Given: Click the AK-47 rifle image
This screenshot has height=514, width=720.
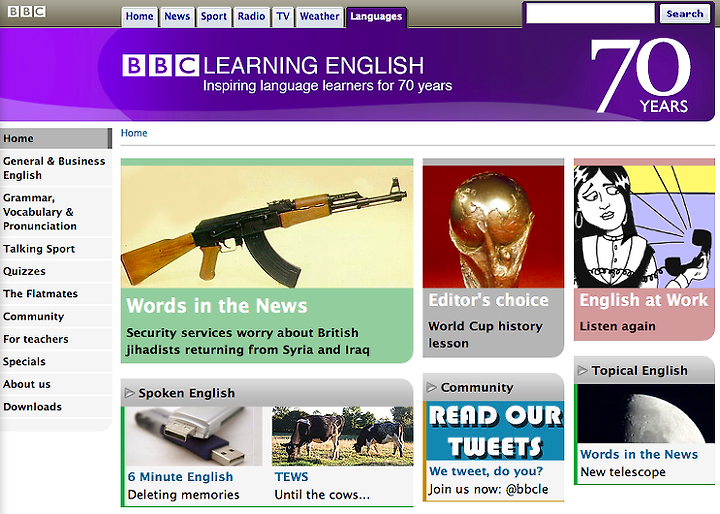Looking at the screenshot, I should click(x=267, y=227).
